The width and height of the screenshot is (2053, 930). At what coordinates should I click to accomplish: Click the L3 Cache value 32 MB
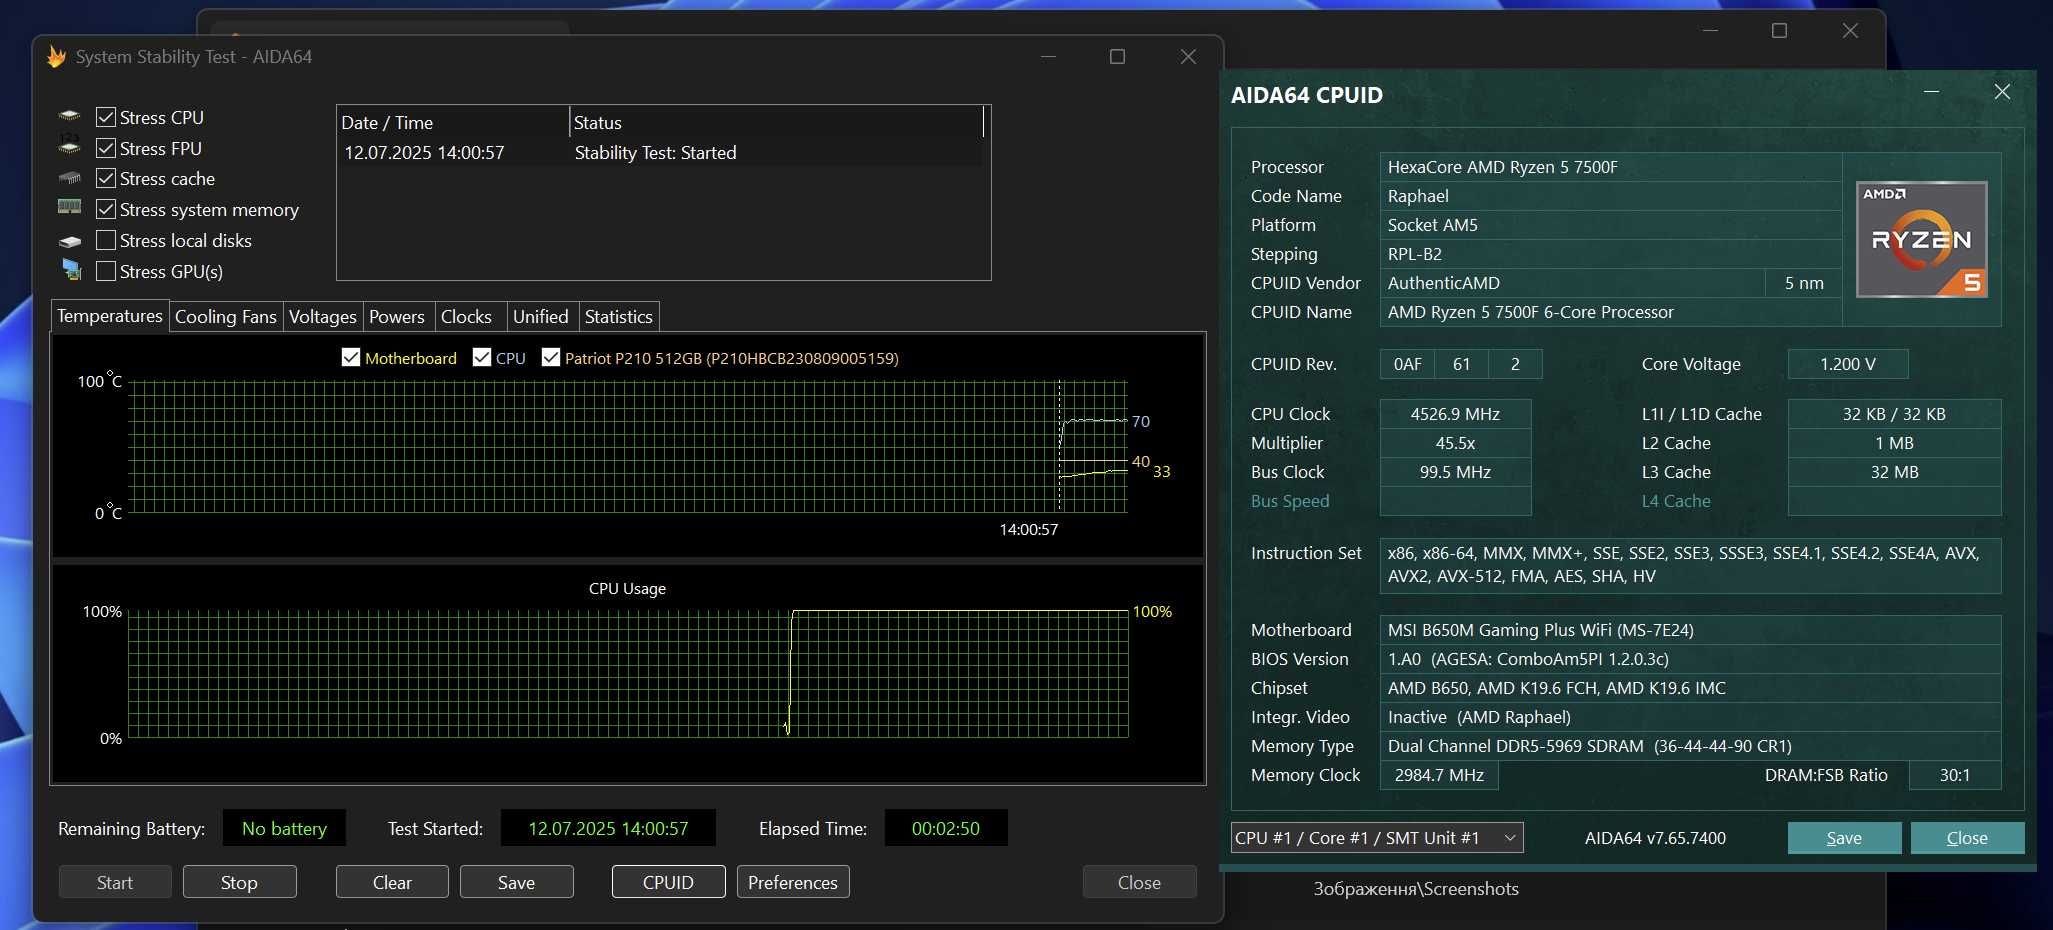click(1894, 472)
